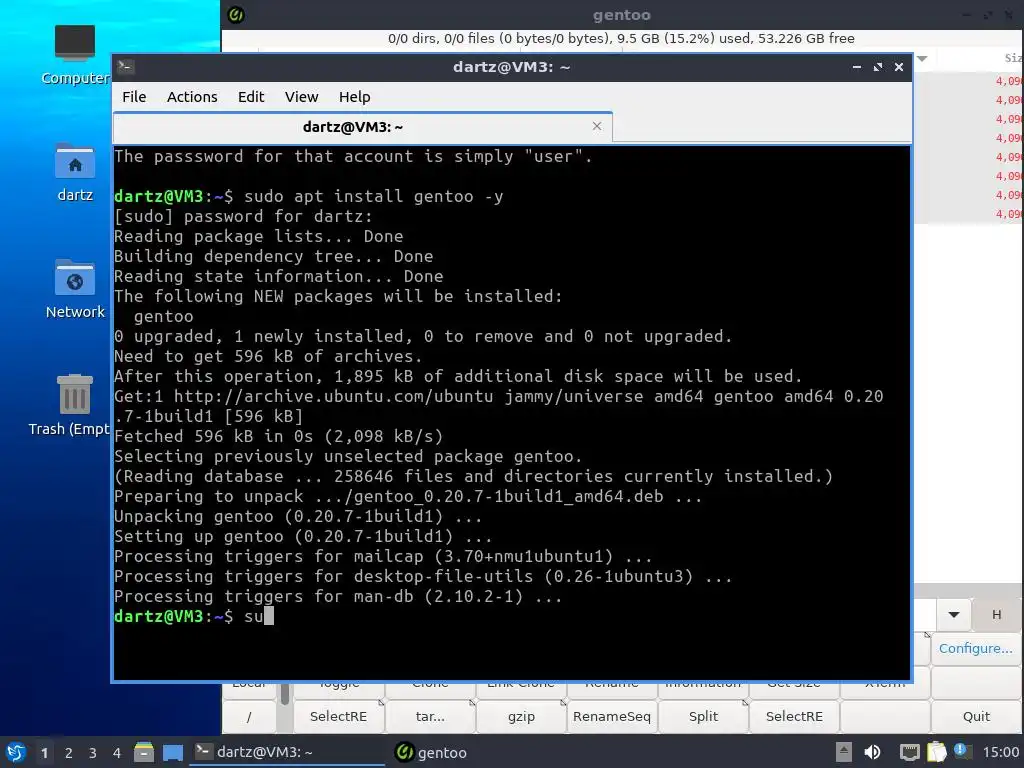This screenshot has width=1024, height=768.
Task: Click the network status tray icon
Action: coord(909,752)
